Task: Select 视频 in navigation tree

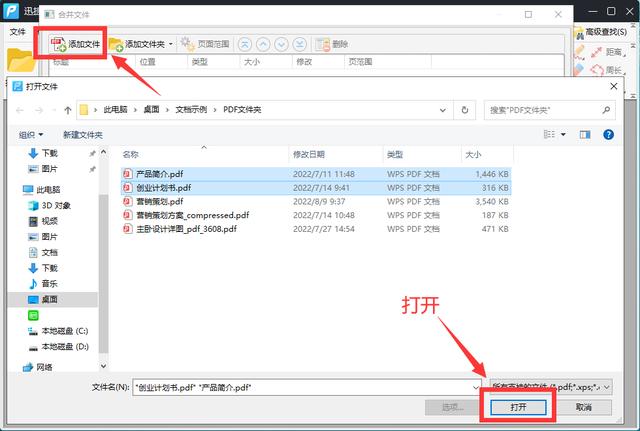Action: (43, 221)
